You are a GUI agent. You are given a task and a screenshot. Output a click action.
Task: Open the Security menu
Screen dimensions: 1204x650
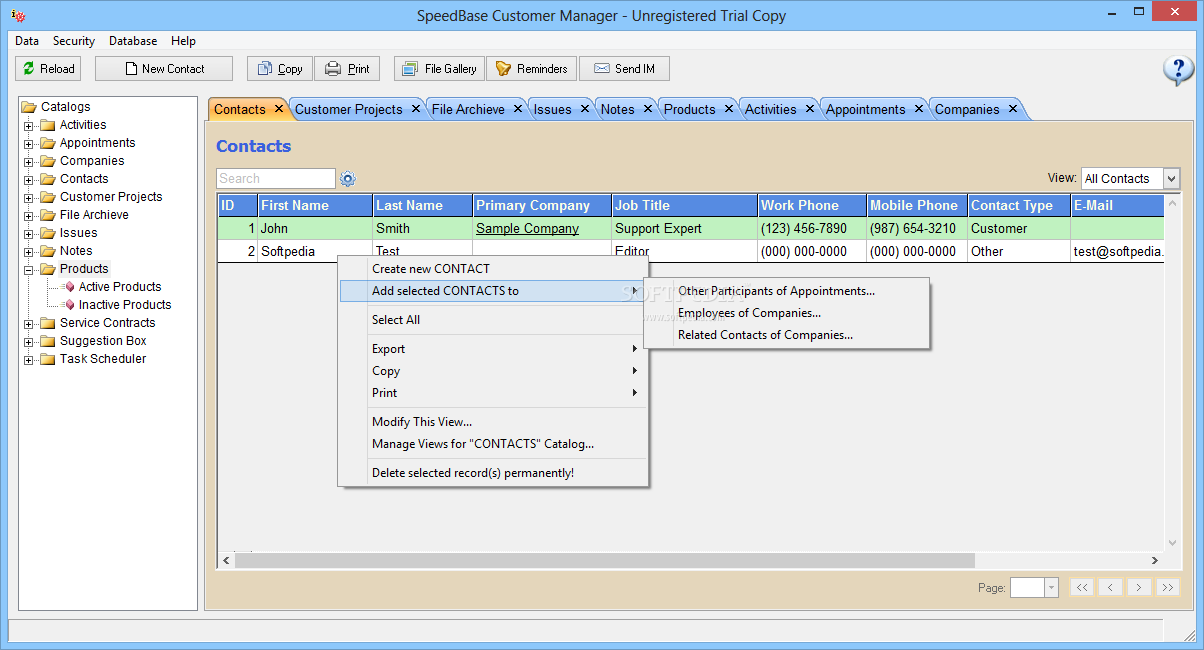pos(74,41)
